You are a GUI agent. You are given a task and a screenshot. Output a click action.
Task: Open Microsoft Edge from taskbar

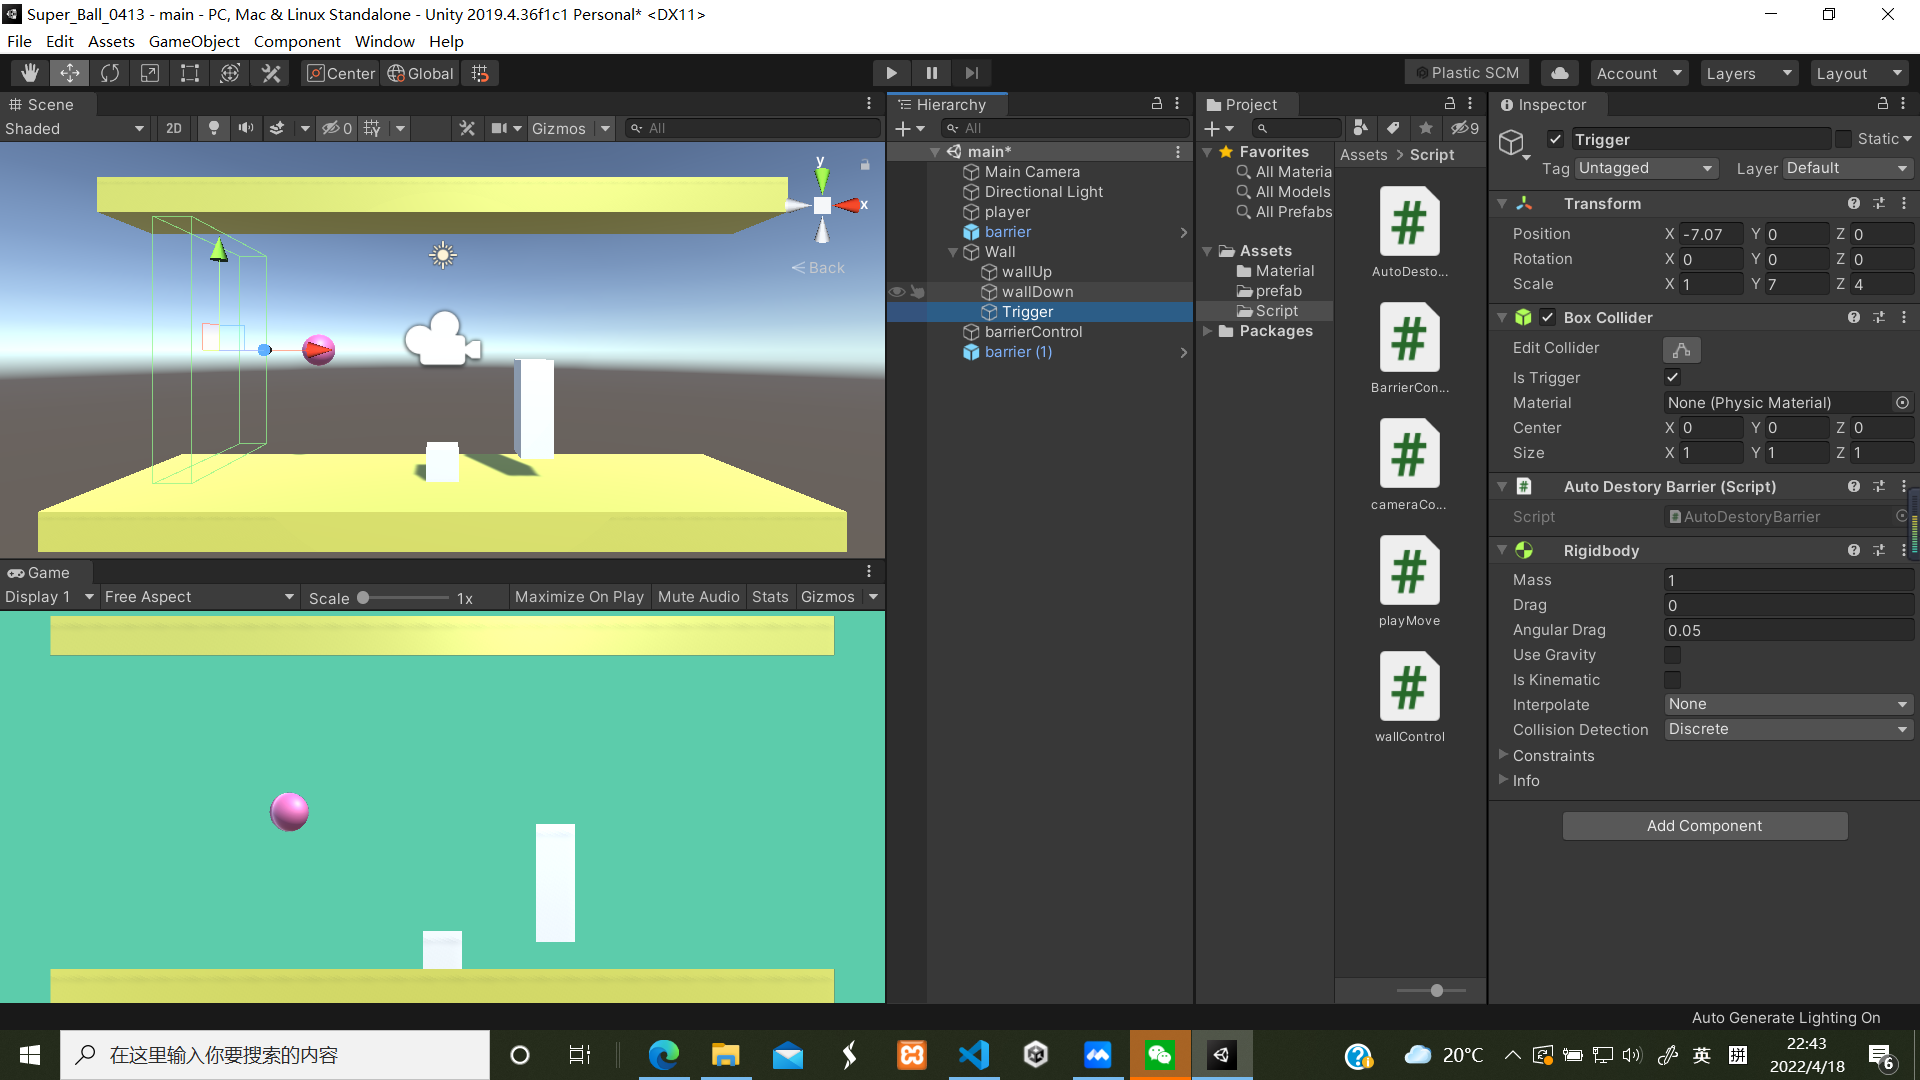[664, 1055]
